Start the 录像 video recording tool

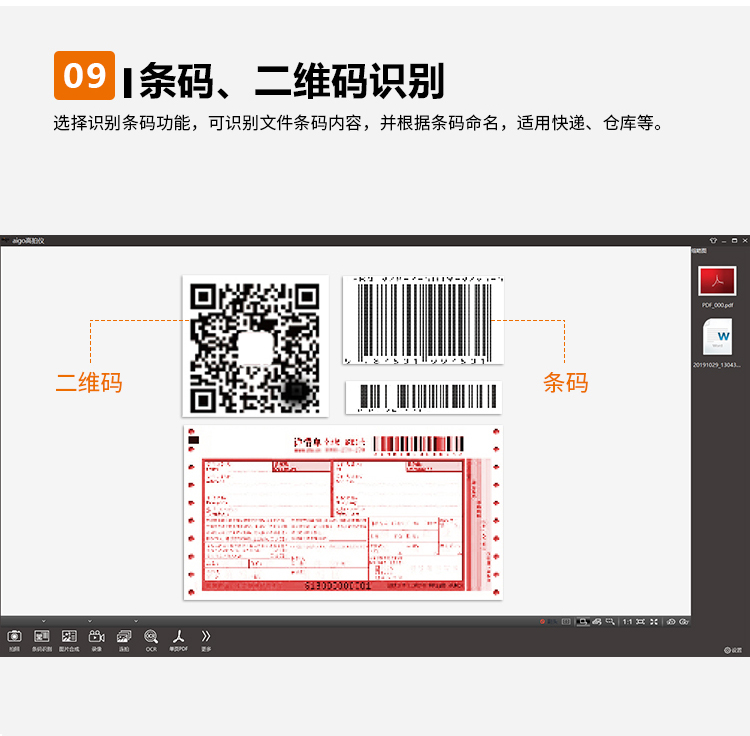click(x=97, y=636)
